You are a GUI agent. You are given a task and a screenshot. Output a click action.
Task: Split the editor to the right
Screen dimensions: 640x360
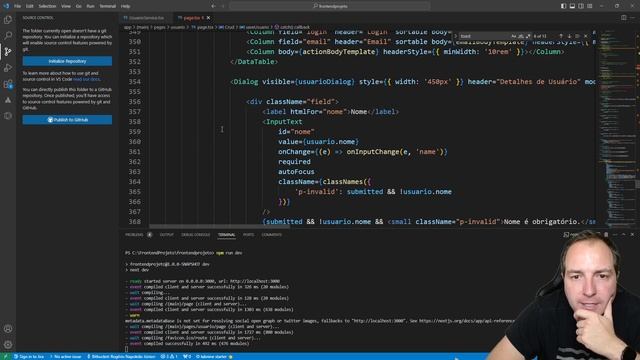click(624, 18)
